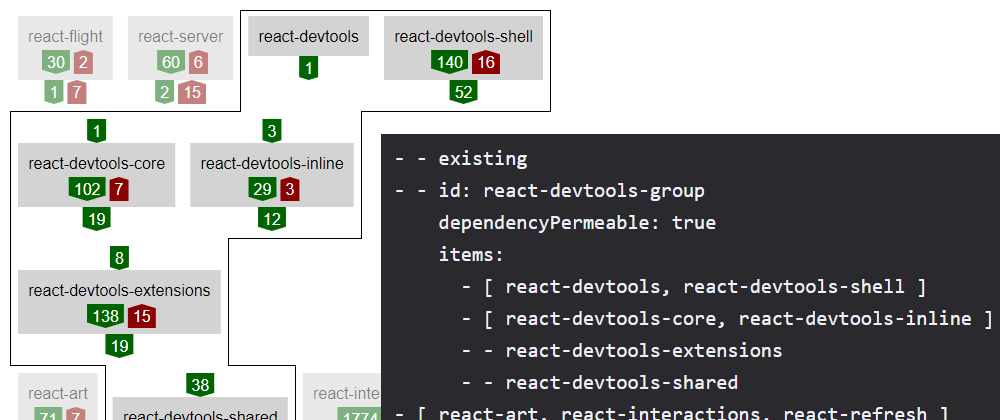Viewport: 1000px width, 420px height.
Task: Click green 8 badge above react-devtools-extensions
Action: pyautogui.click(x=119, y=258)
